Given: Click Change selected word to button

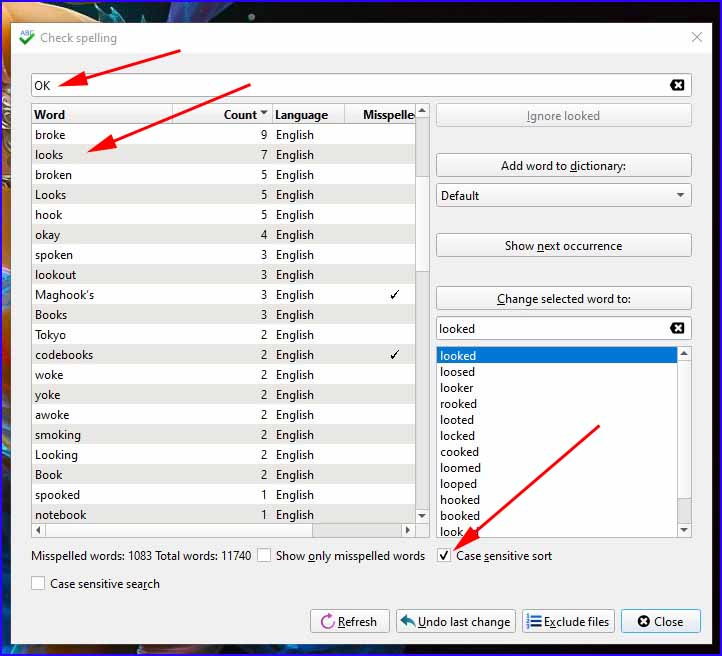Looking at the screenshot, I should [x=563, y=298].
